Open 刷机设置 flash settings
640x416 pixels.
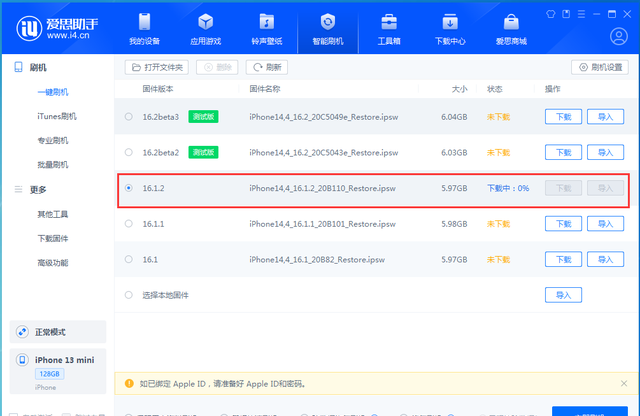[x=600, y=67]
